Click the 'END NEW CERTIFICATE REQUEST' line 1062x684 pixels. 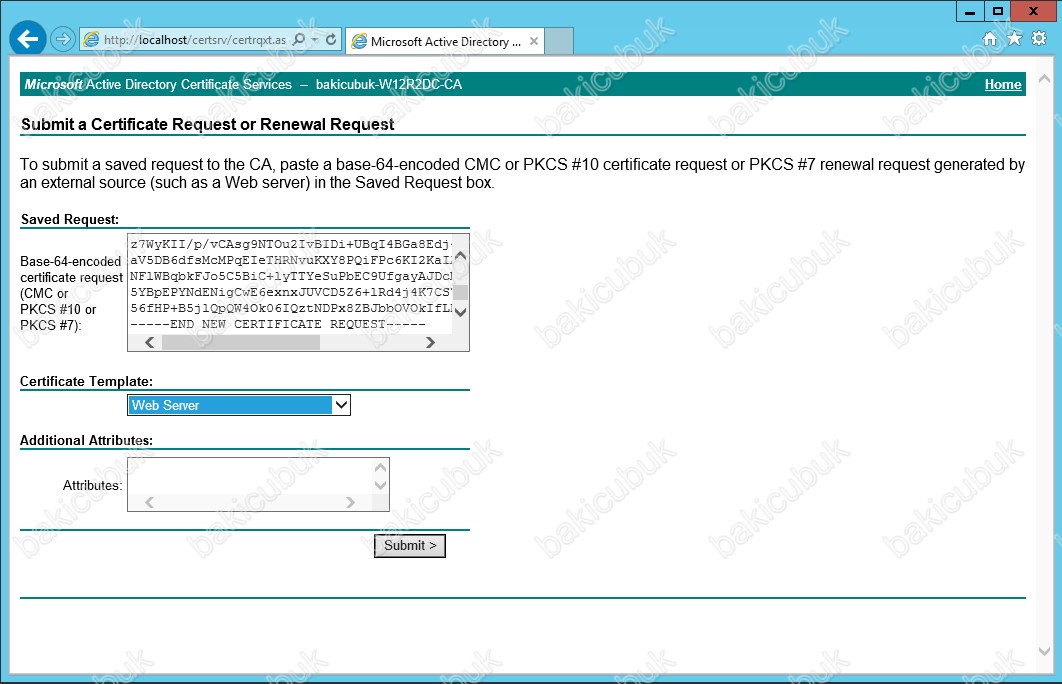click(x=278, y=324)
